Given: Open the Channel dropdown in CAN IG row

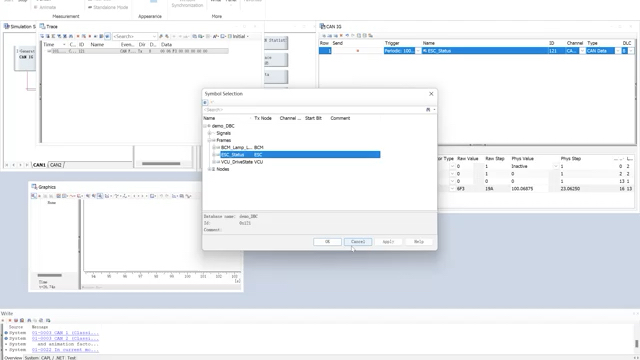Looking at the screenshot, I should [582, 51].
